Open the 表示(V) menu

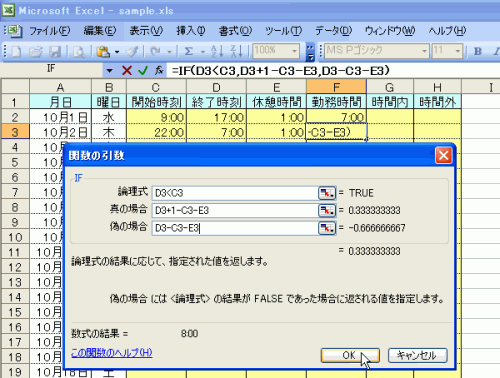pos(146,31)
